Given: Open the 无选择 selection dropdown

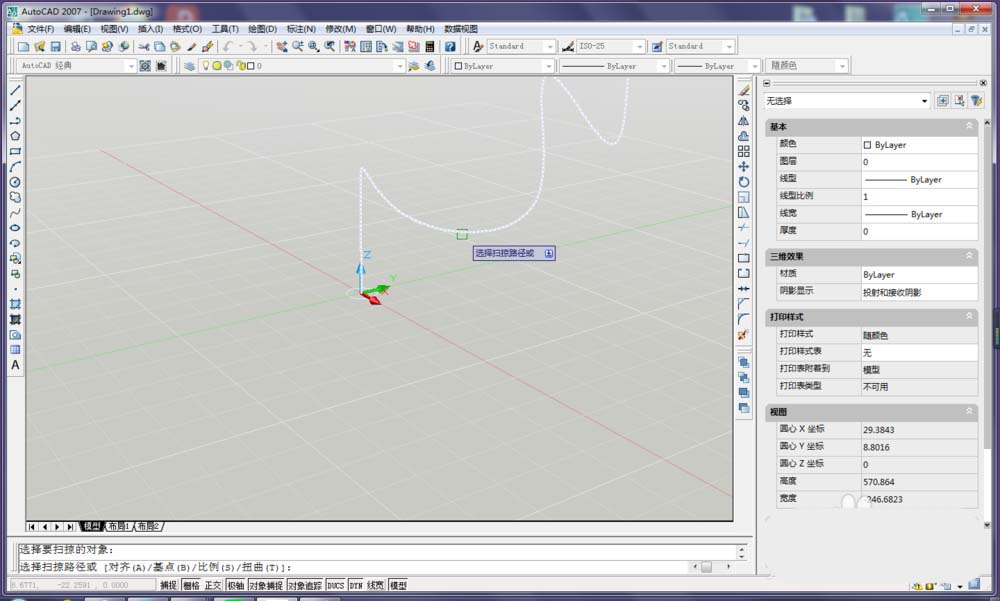Looking at the screenshot, I should point(924,101).
